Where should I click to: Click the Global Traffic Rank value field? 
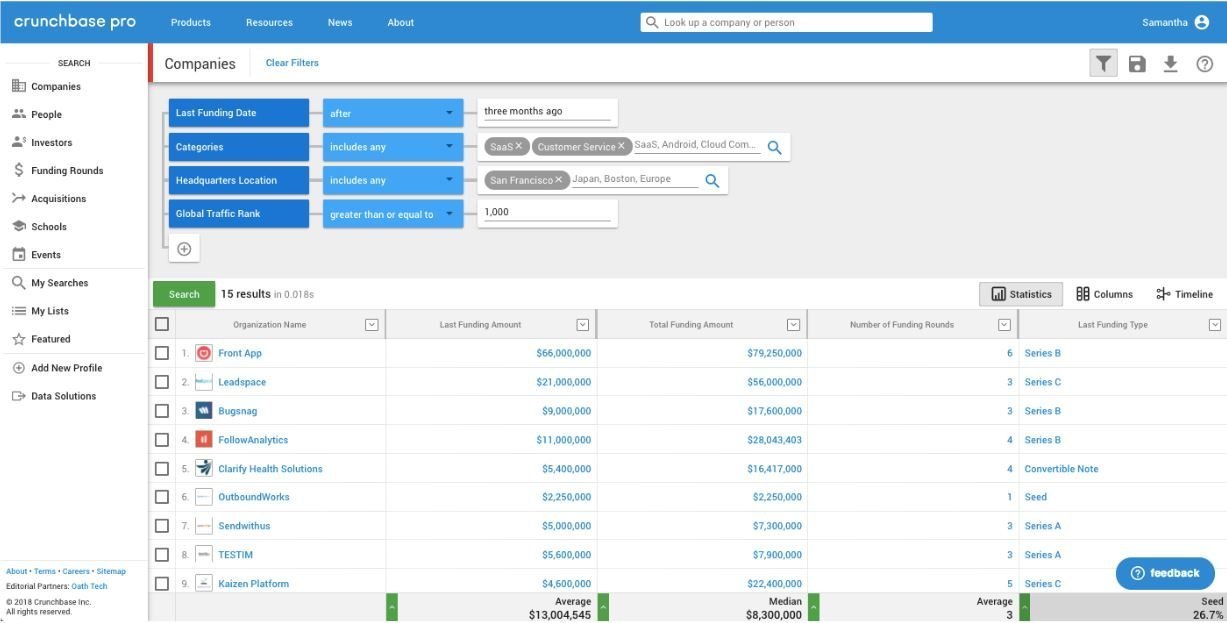click(547, 213)
